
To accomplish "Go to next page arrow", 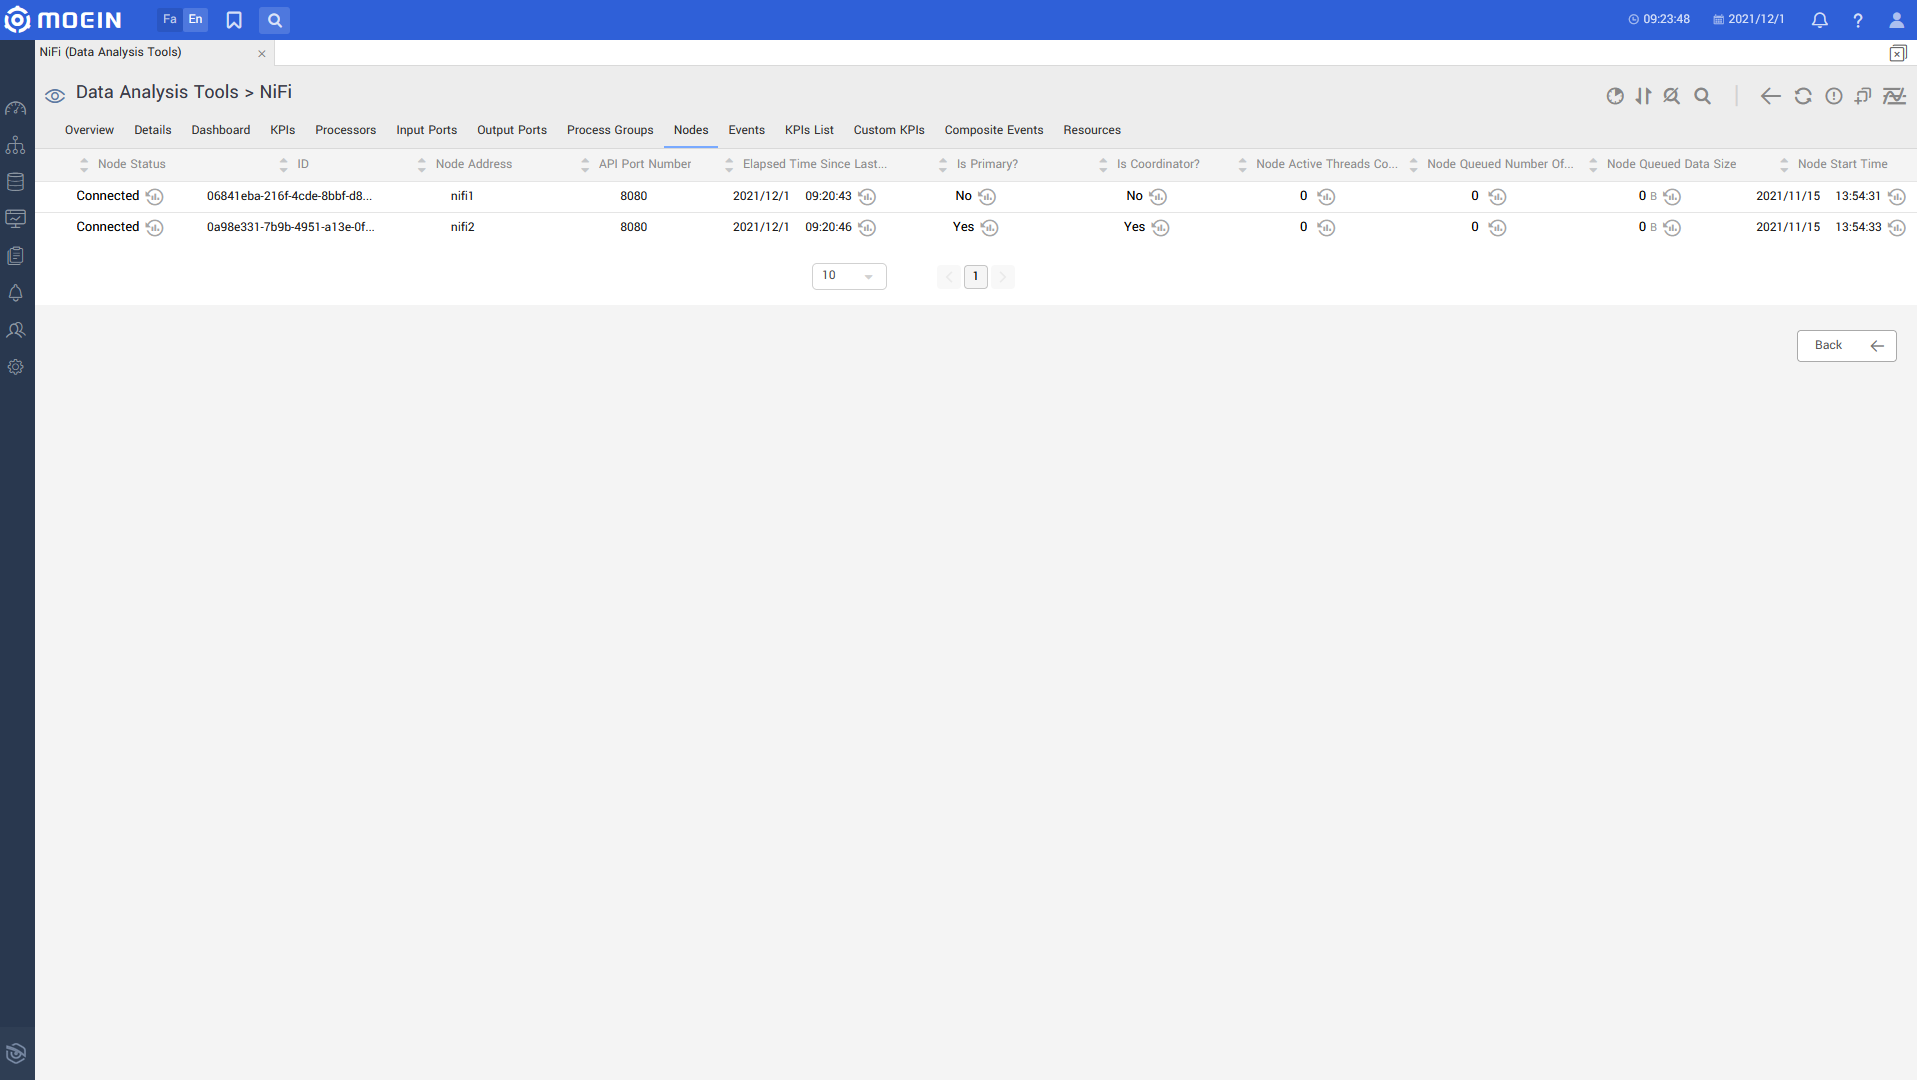I will [x=1002, y=277].
